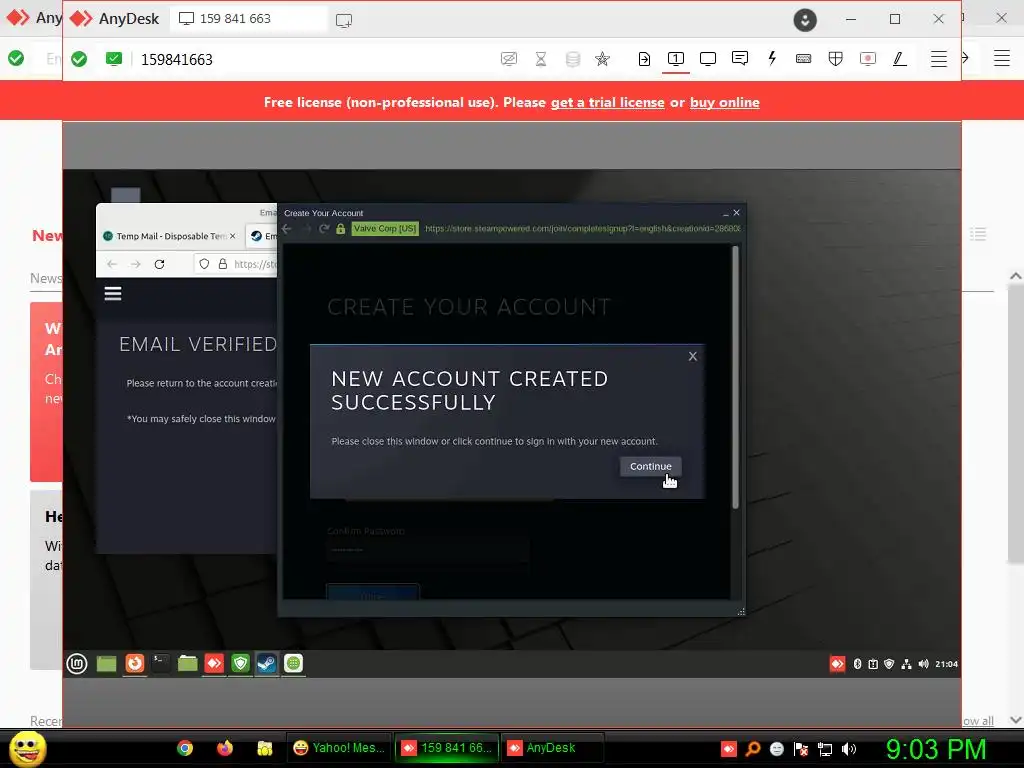Open the hamburger menu on Email Verified page
1024x768 pixels.
[x=113, y=294]
